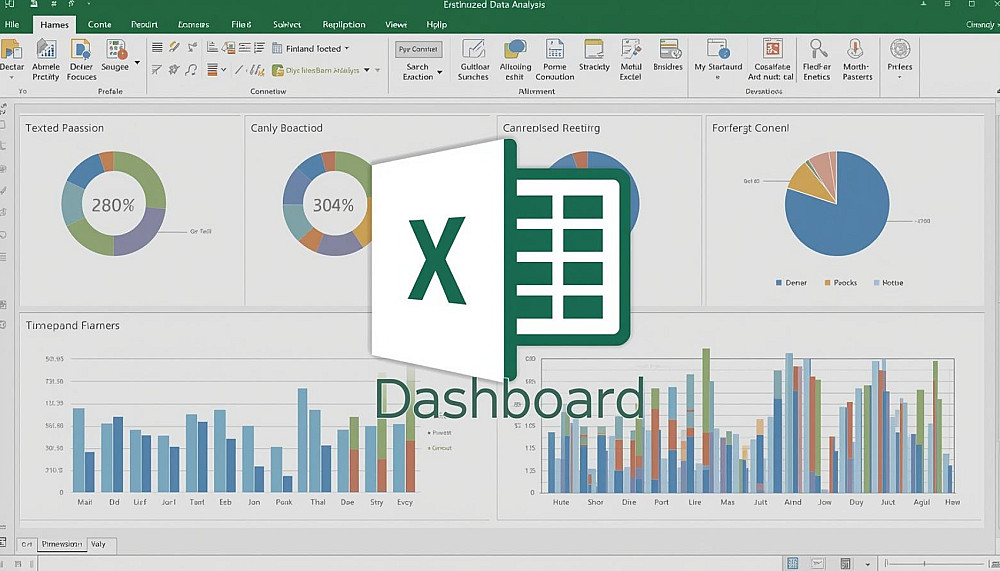Open the quick access toolbar customize arrow
This screenshot has width=1000, height=571.
pos(89,4)
